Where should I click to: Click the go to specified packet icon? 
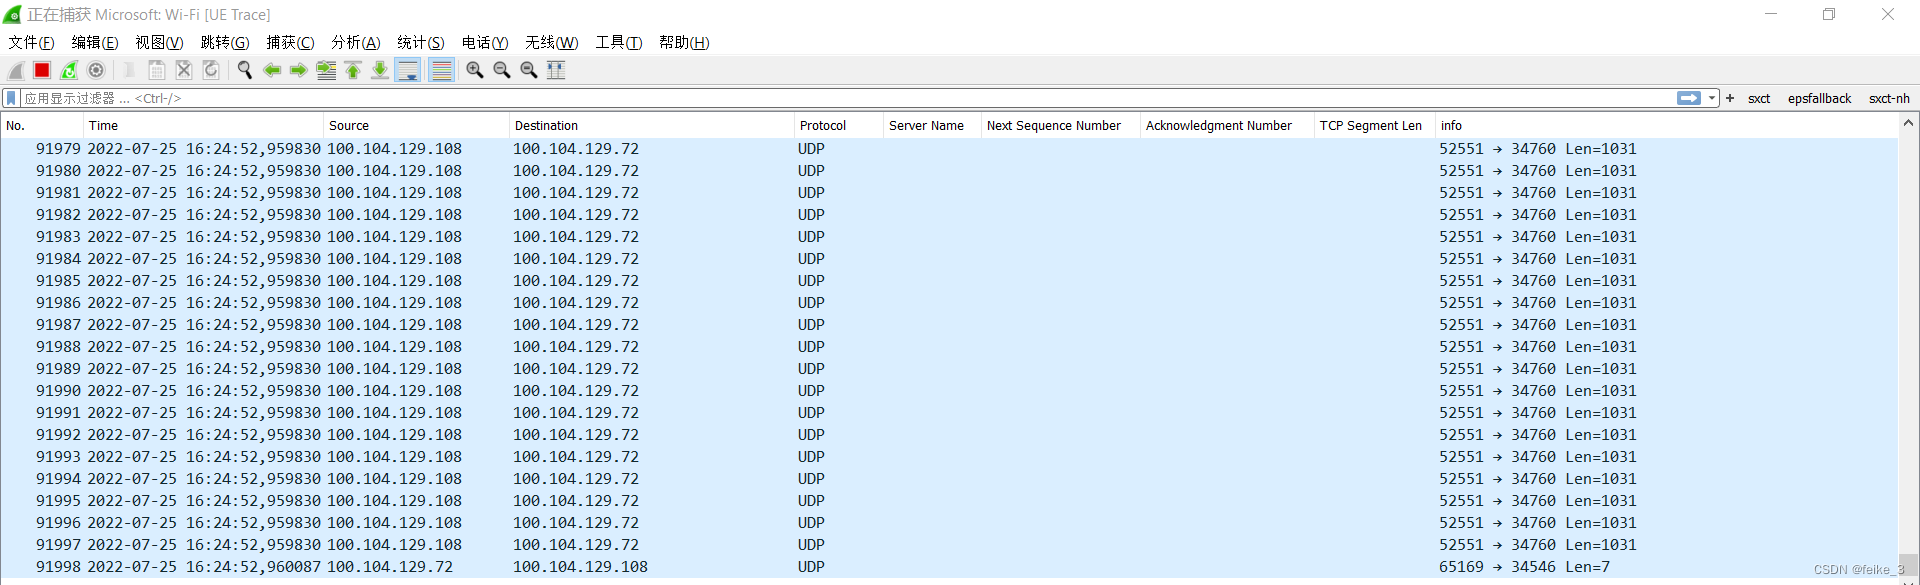(326, 70)
